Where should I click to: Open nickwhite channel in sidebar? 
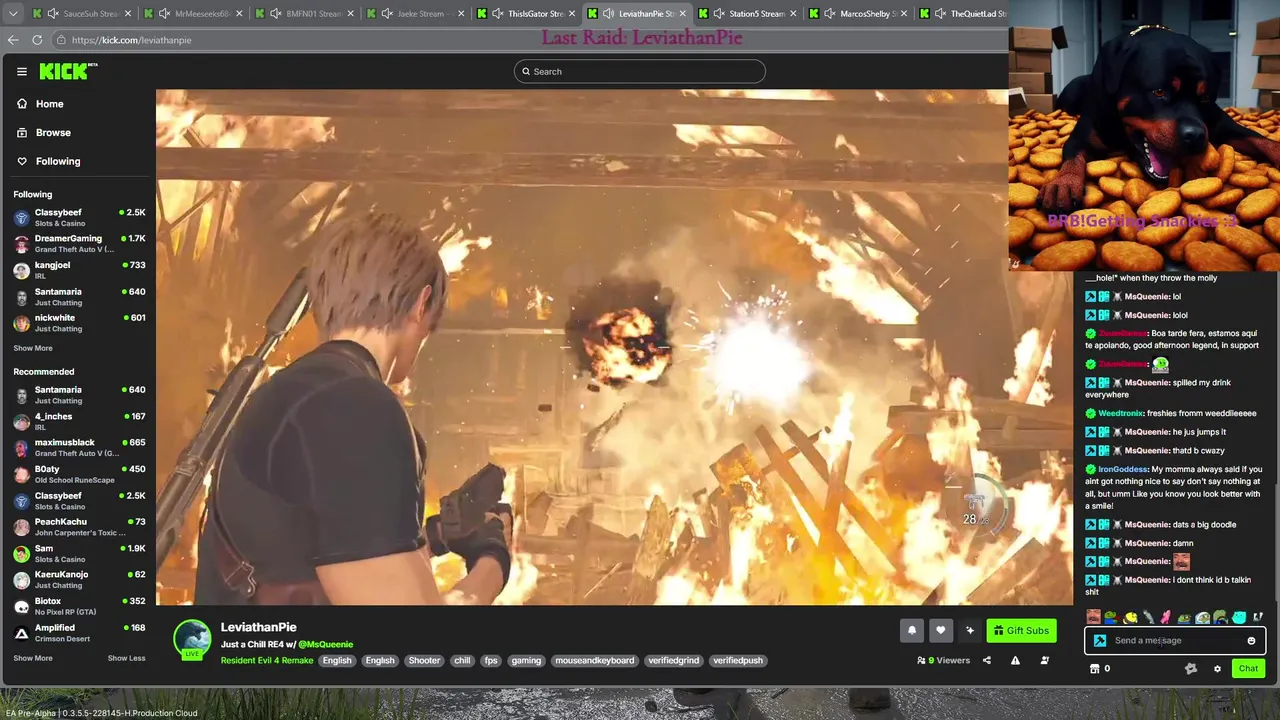click(78, 322)
